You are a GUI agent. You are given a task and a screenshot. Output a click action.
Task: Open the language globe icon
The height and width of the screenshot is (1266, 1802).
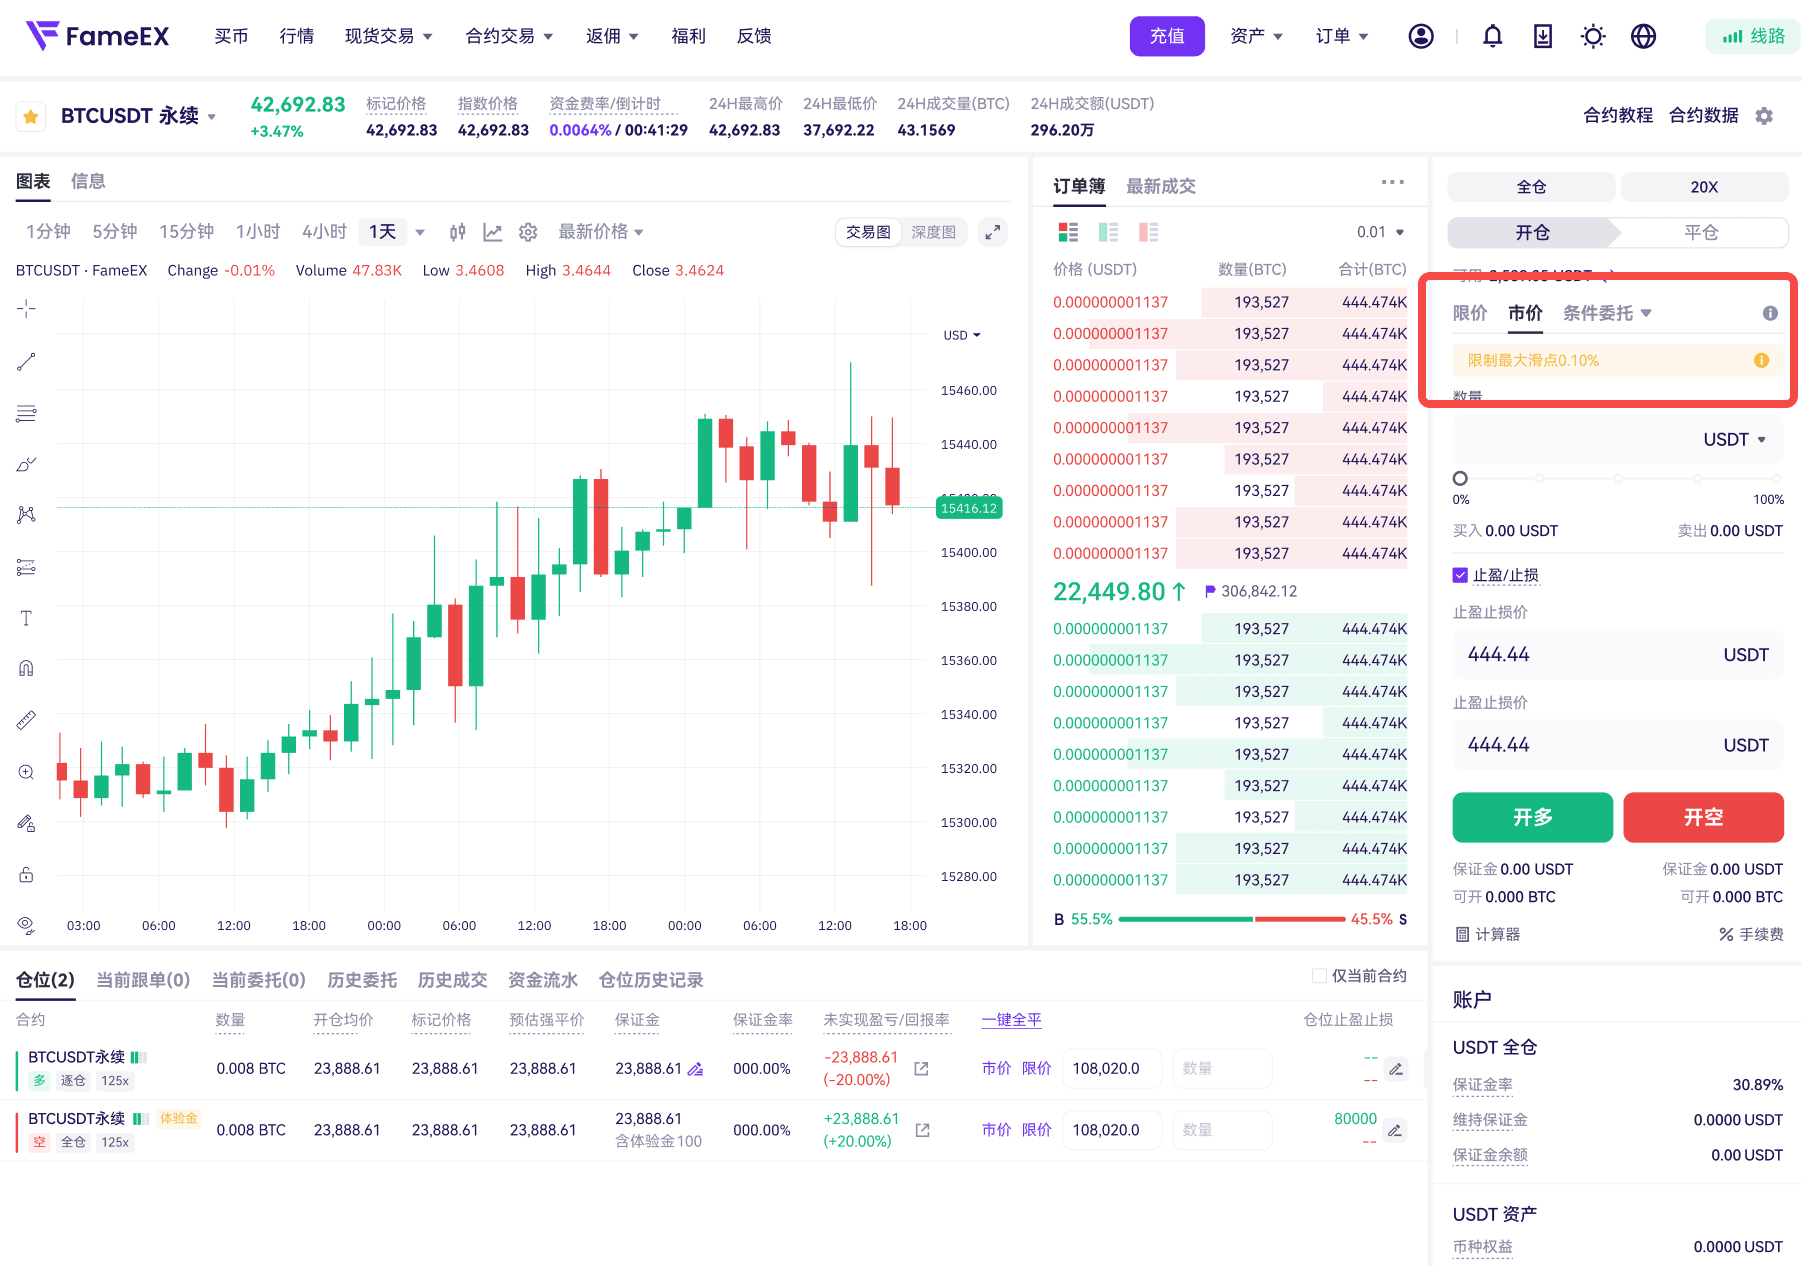pos(1643,37)
